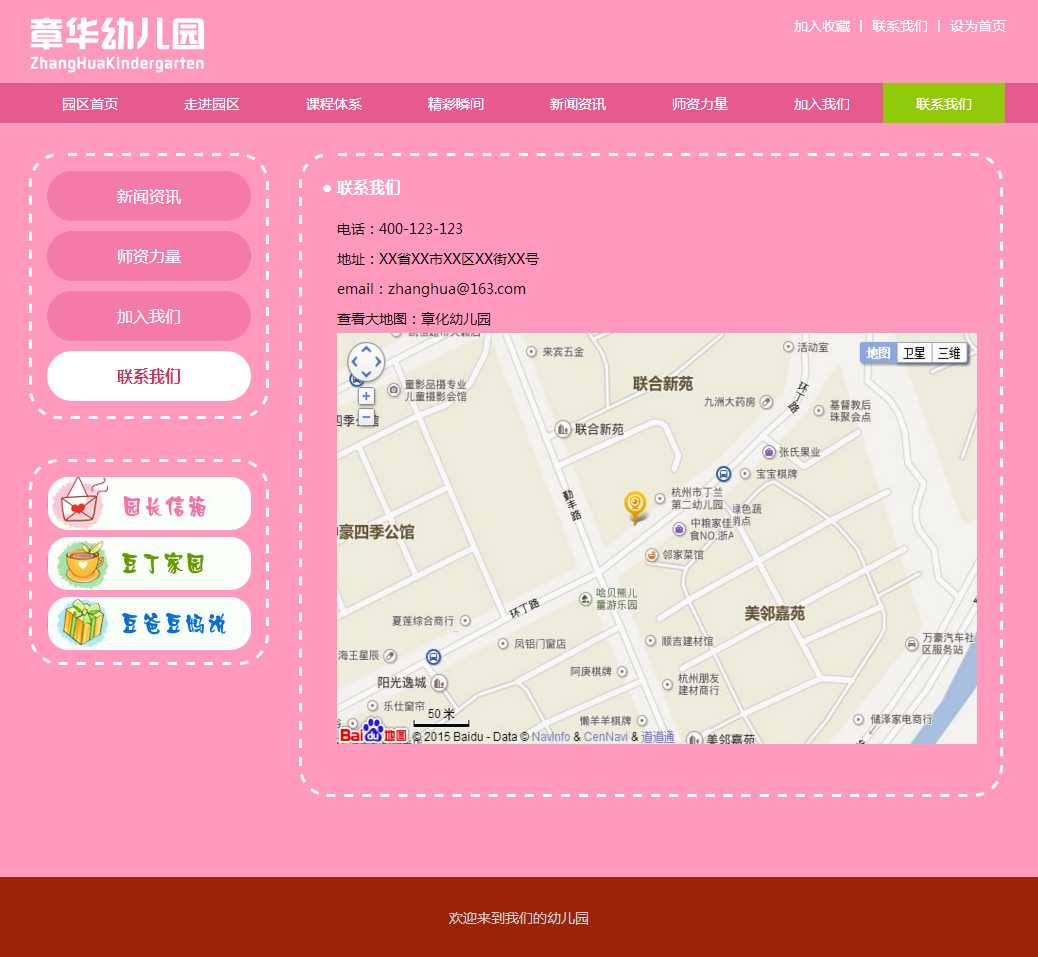Select the 地图 map view mode
The height and width of the screenshot is (957, 1038).
[x=878, y=353]
